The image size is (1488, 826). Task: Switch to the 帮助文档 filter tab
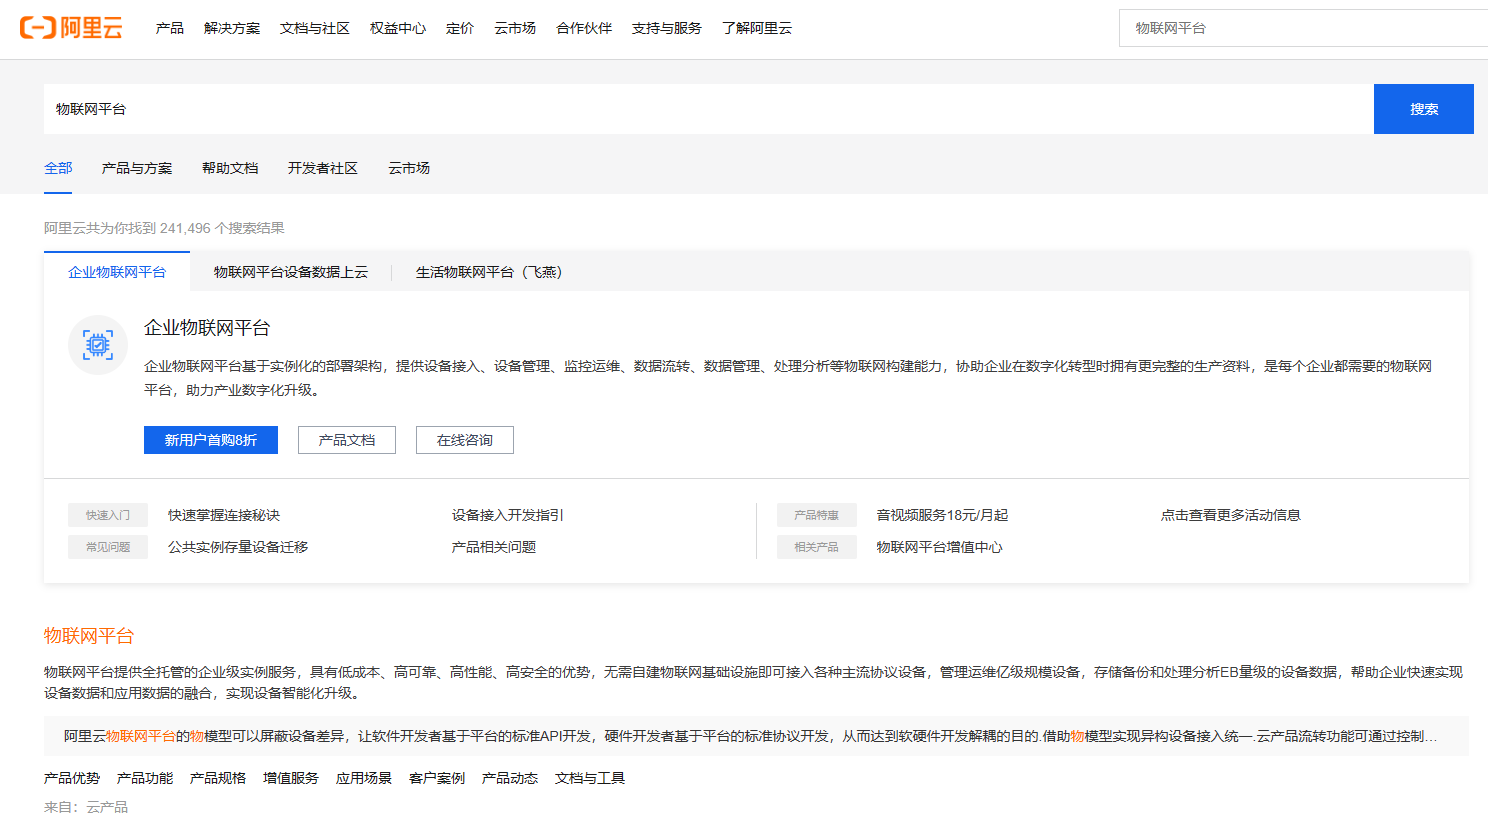230,168
